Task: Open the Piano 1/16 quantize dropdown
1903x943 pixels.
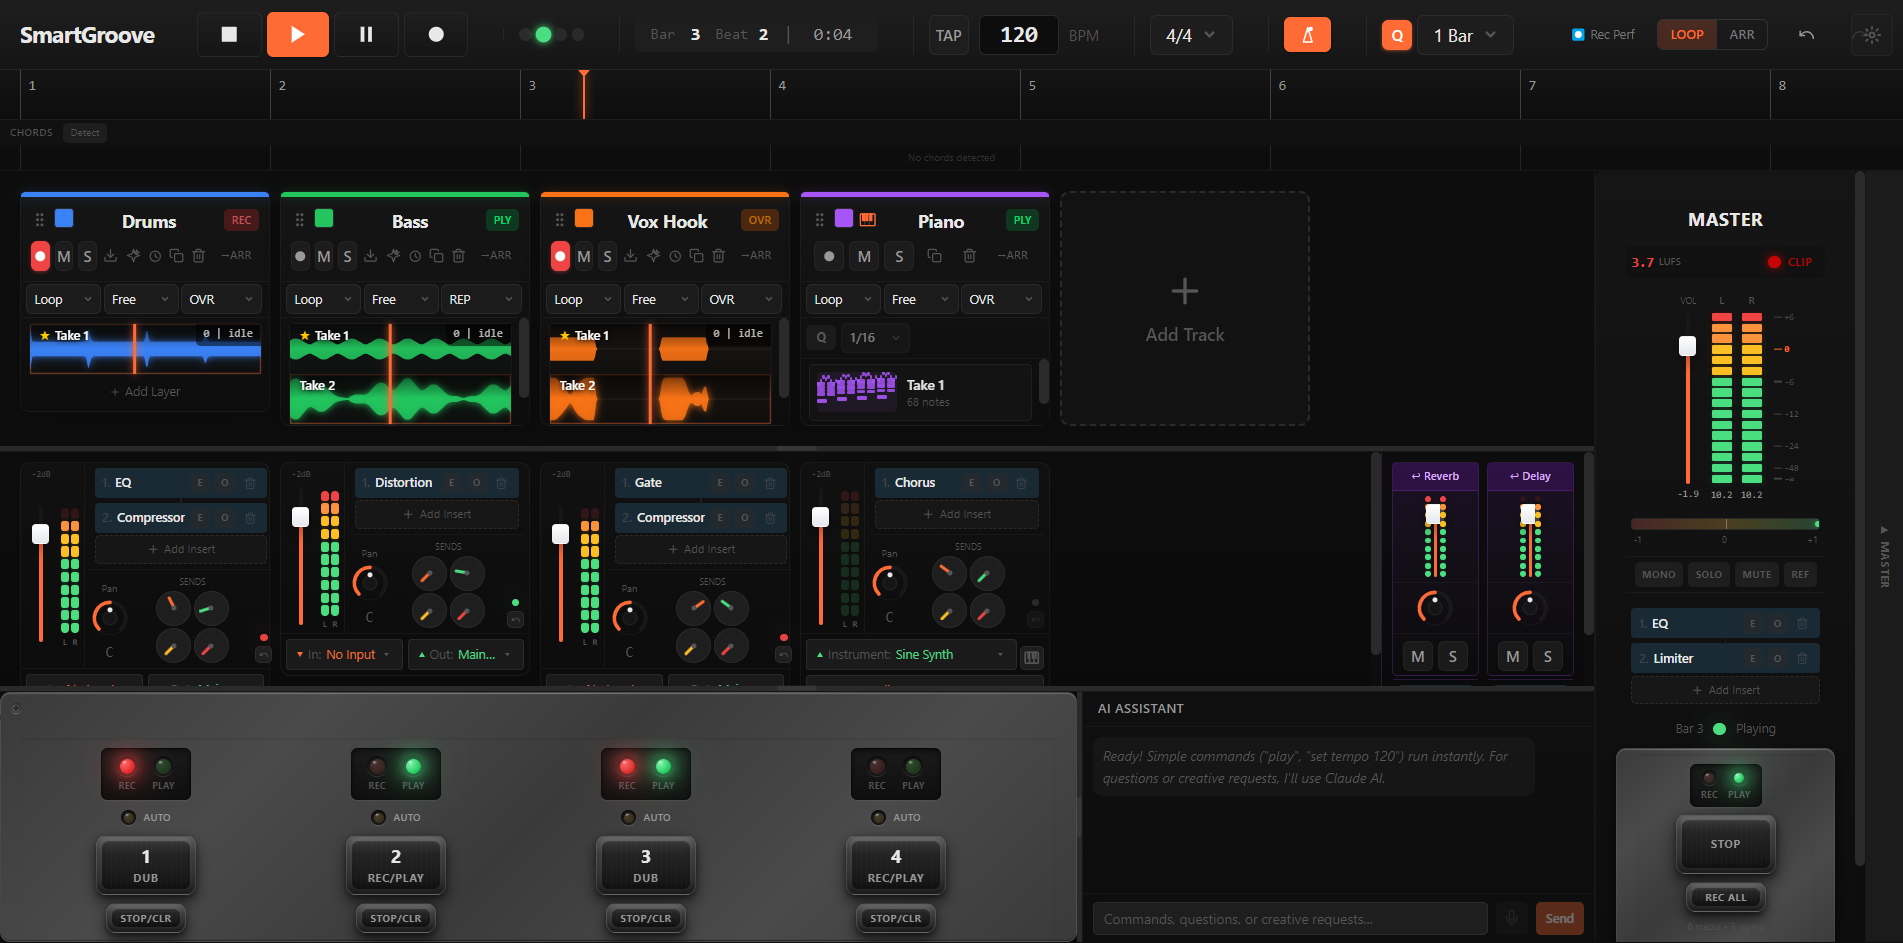Action: (875, 338)
